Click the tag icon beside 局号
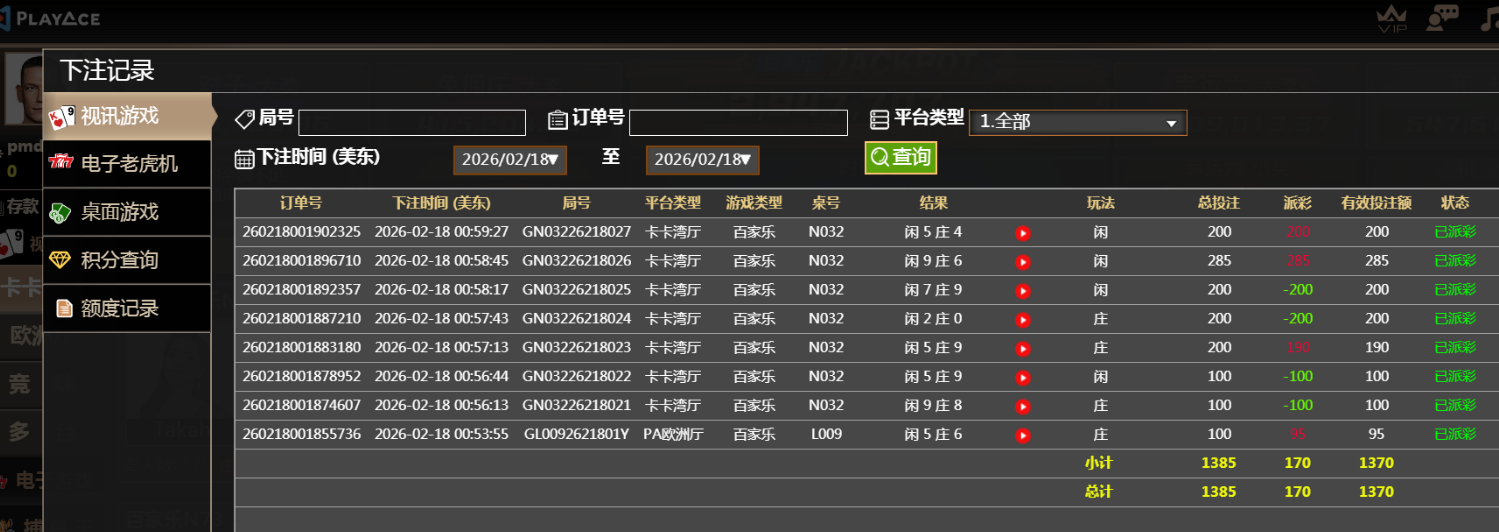Screen dimensions: 1499x532 point(244,120)
